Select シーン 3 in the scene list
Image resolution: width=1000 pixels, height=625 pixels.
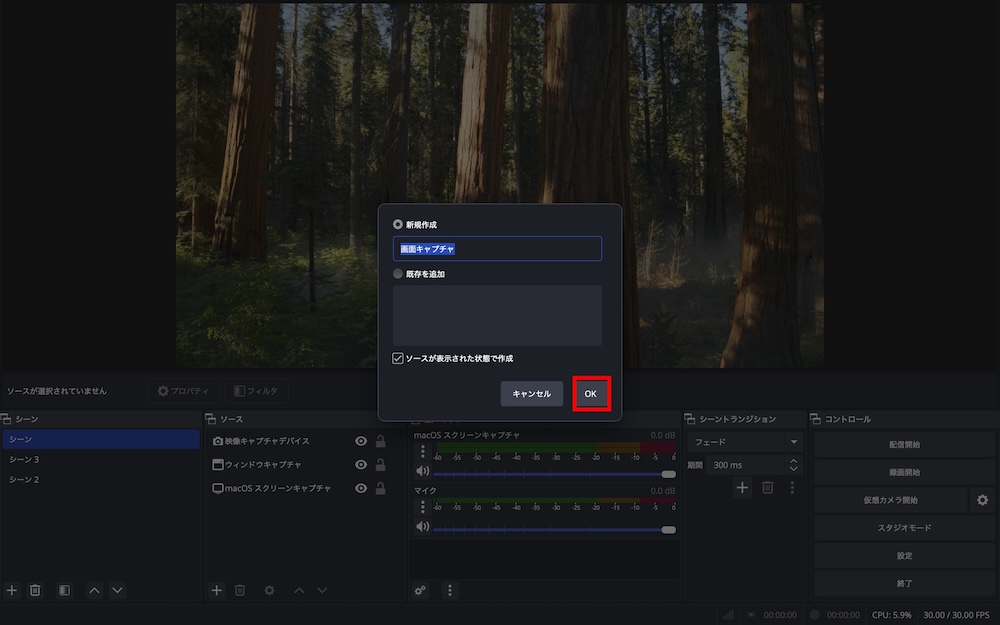(x=101, y=459)
